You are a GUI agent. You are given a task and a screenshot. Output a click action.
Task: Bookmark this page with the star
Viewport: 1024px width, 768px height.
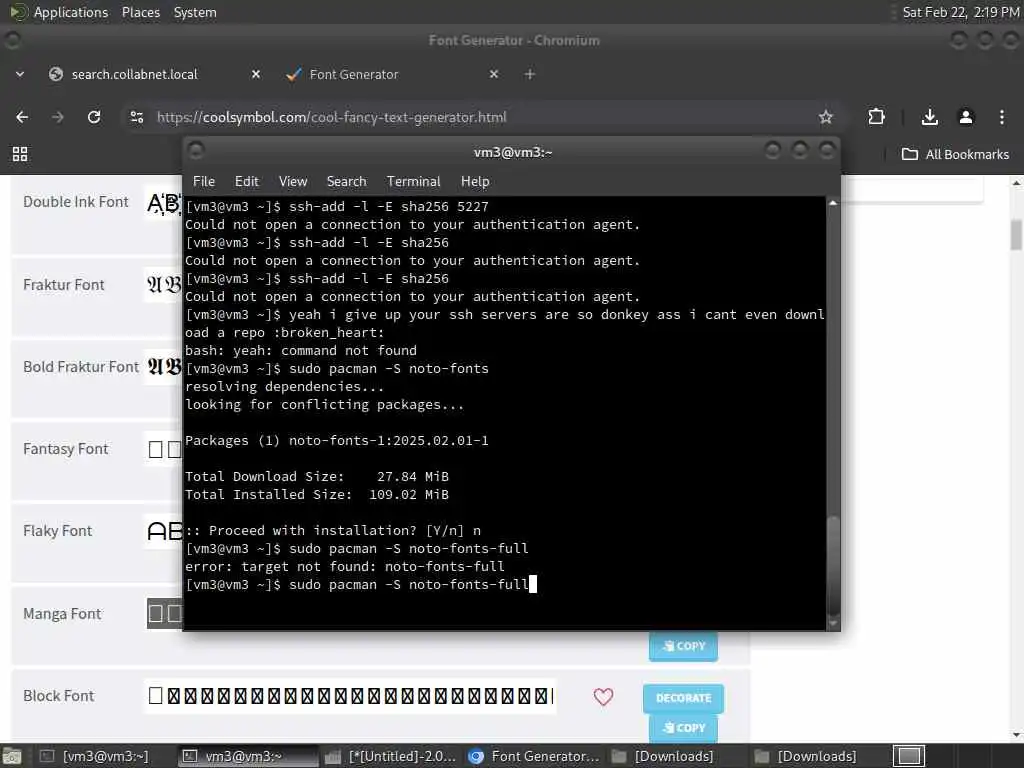click(x=825, y=117)
